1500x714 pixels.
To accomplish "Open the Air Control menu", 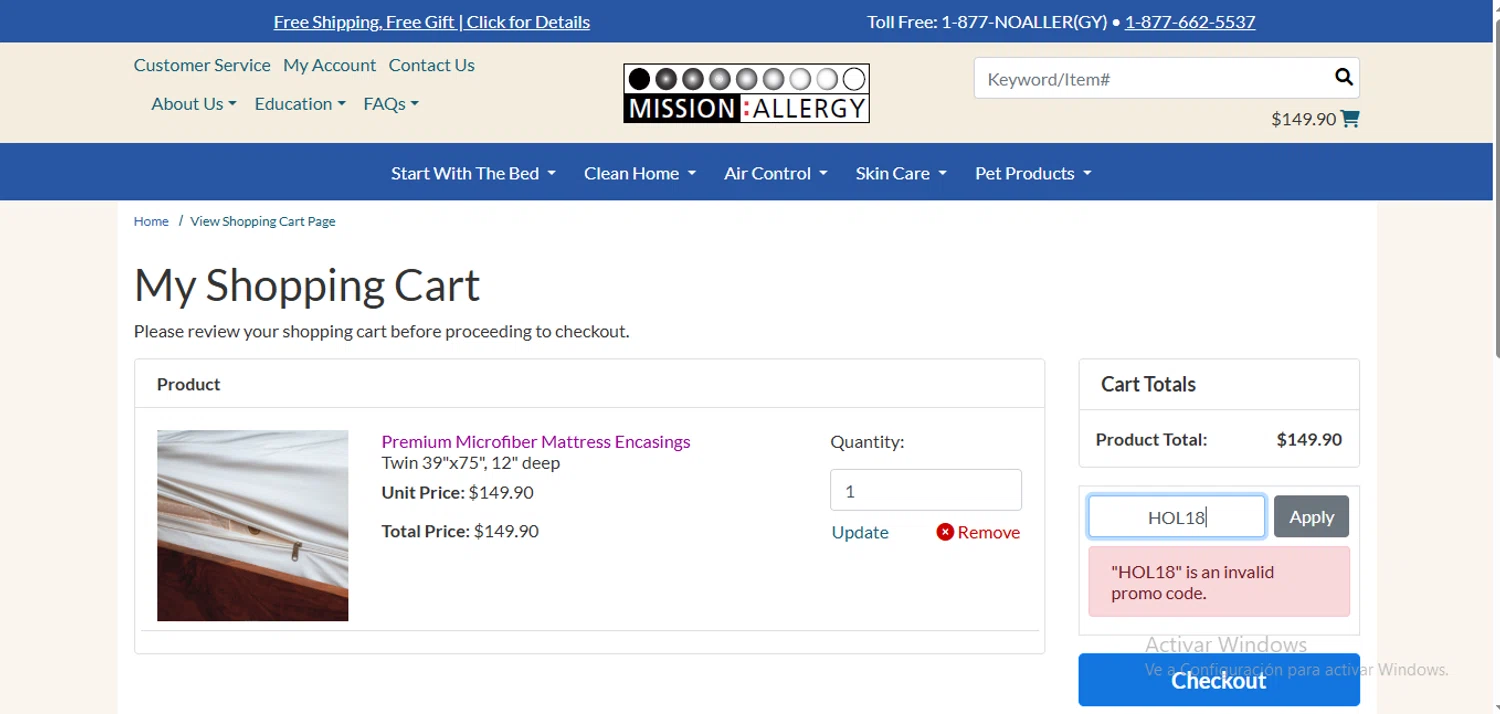I will [x=776, y=173].
